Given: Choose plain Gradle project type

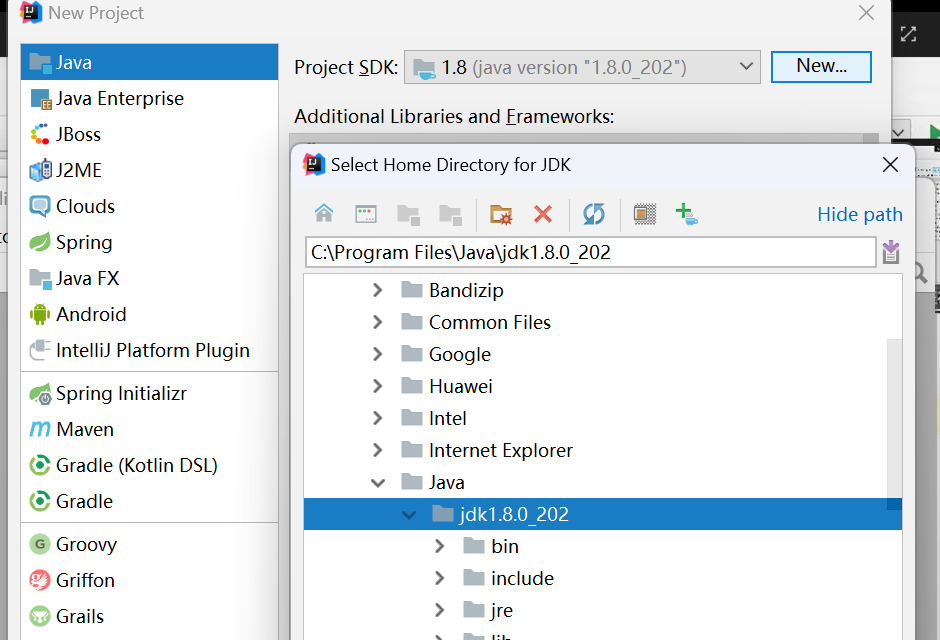Looking at the screenshot, I should pyautogui.click(x=149, y=501).
